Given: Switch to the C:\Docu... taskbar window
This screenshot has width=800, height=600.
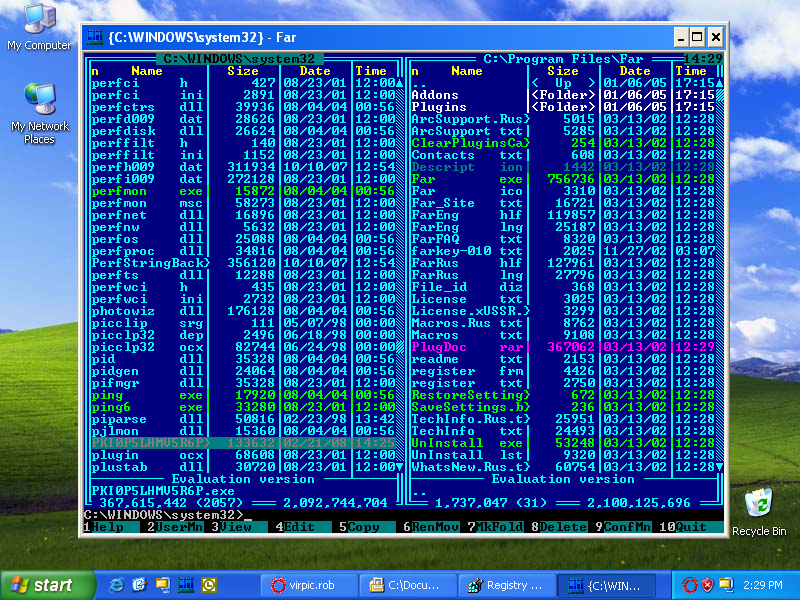Looking at the screenshot, I should coord(408,585).
